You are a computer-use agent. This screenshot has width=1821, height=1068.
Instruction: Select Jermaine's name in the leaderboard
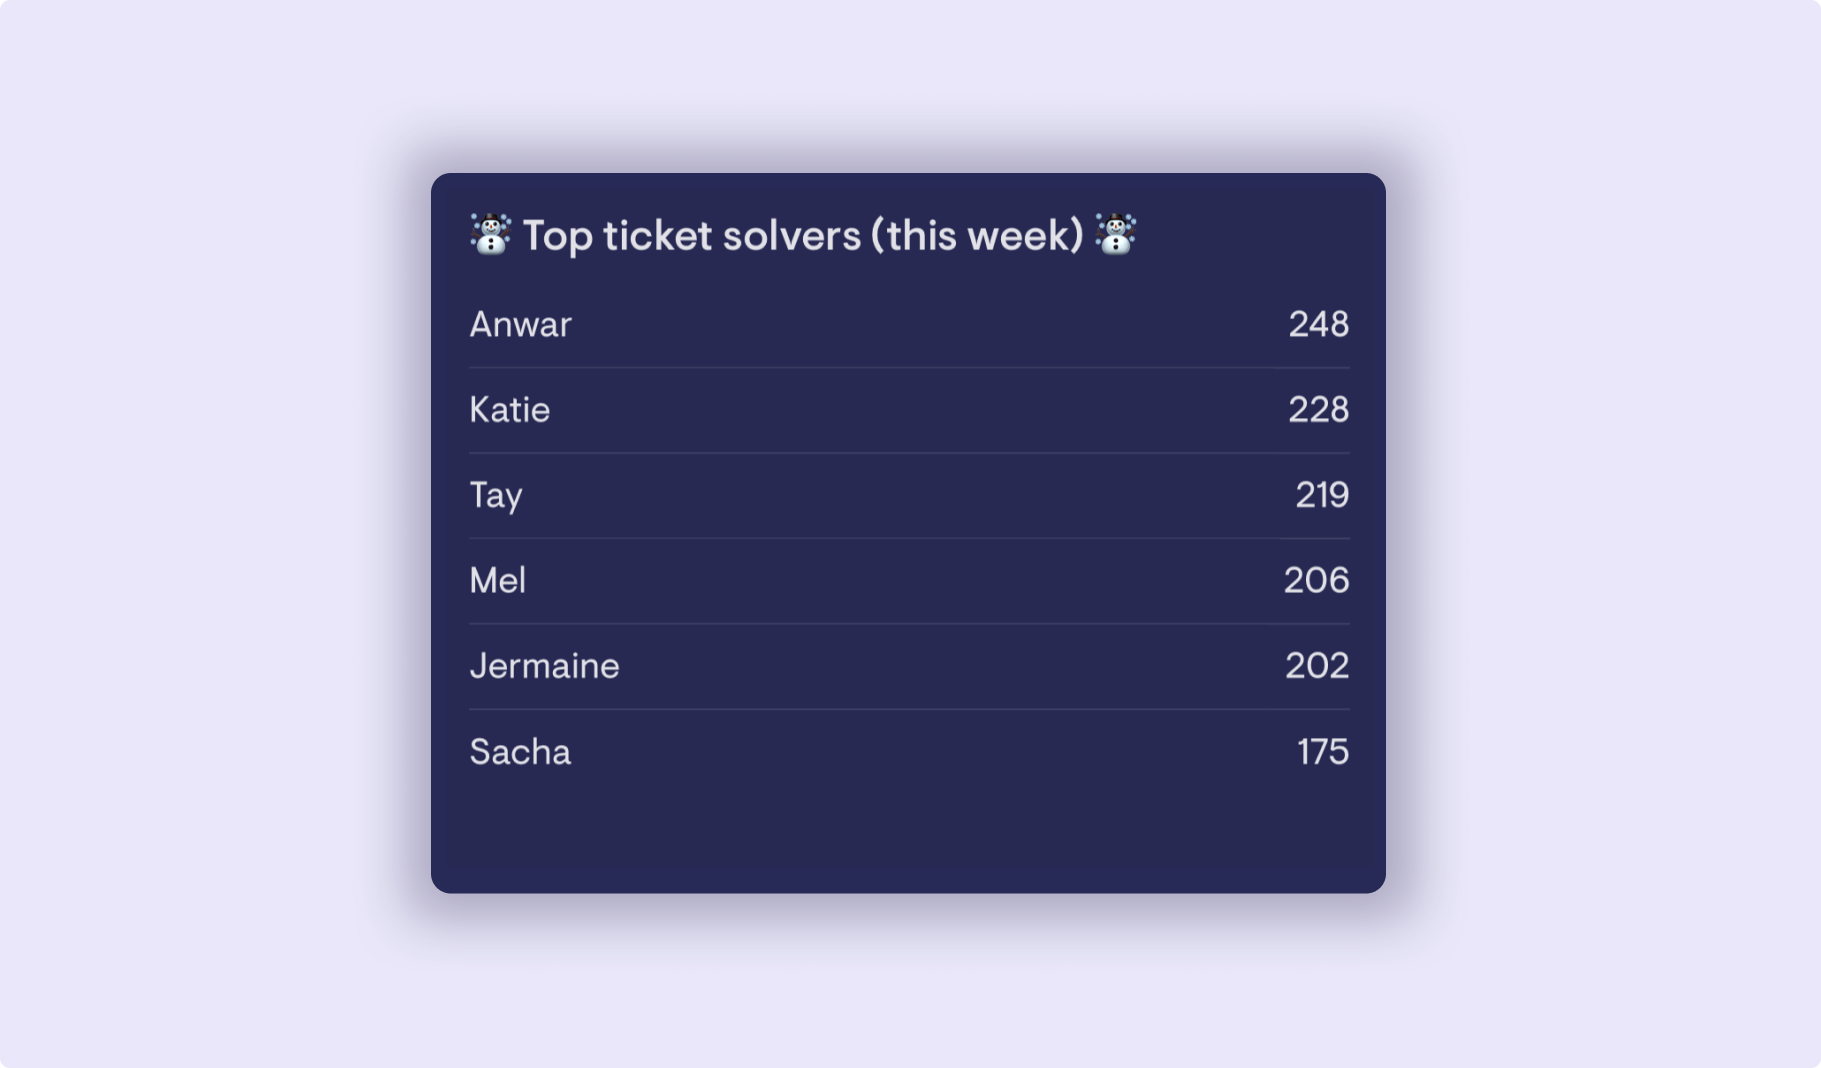pos(544,666)
